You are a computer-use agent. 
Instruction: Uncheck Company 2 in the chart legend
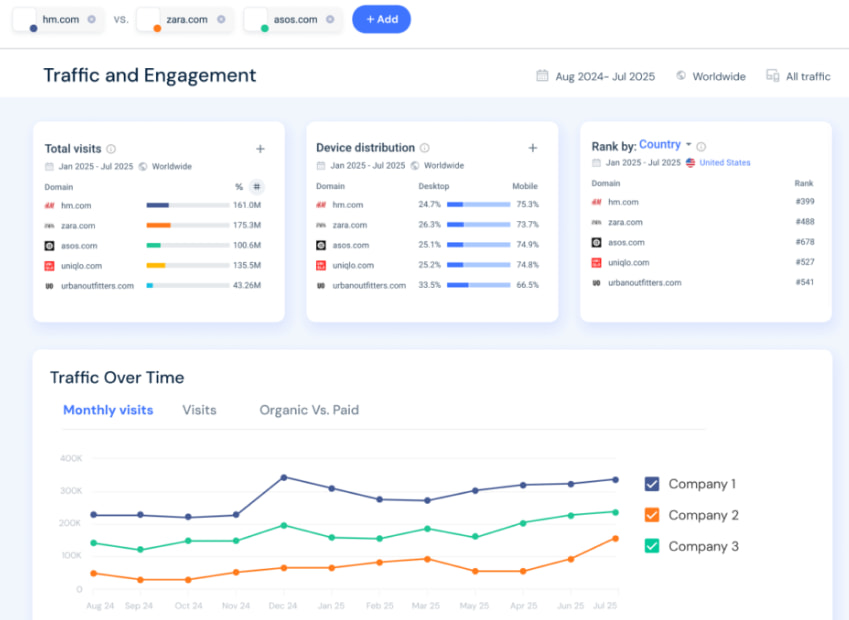tap(652, 515)
